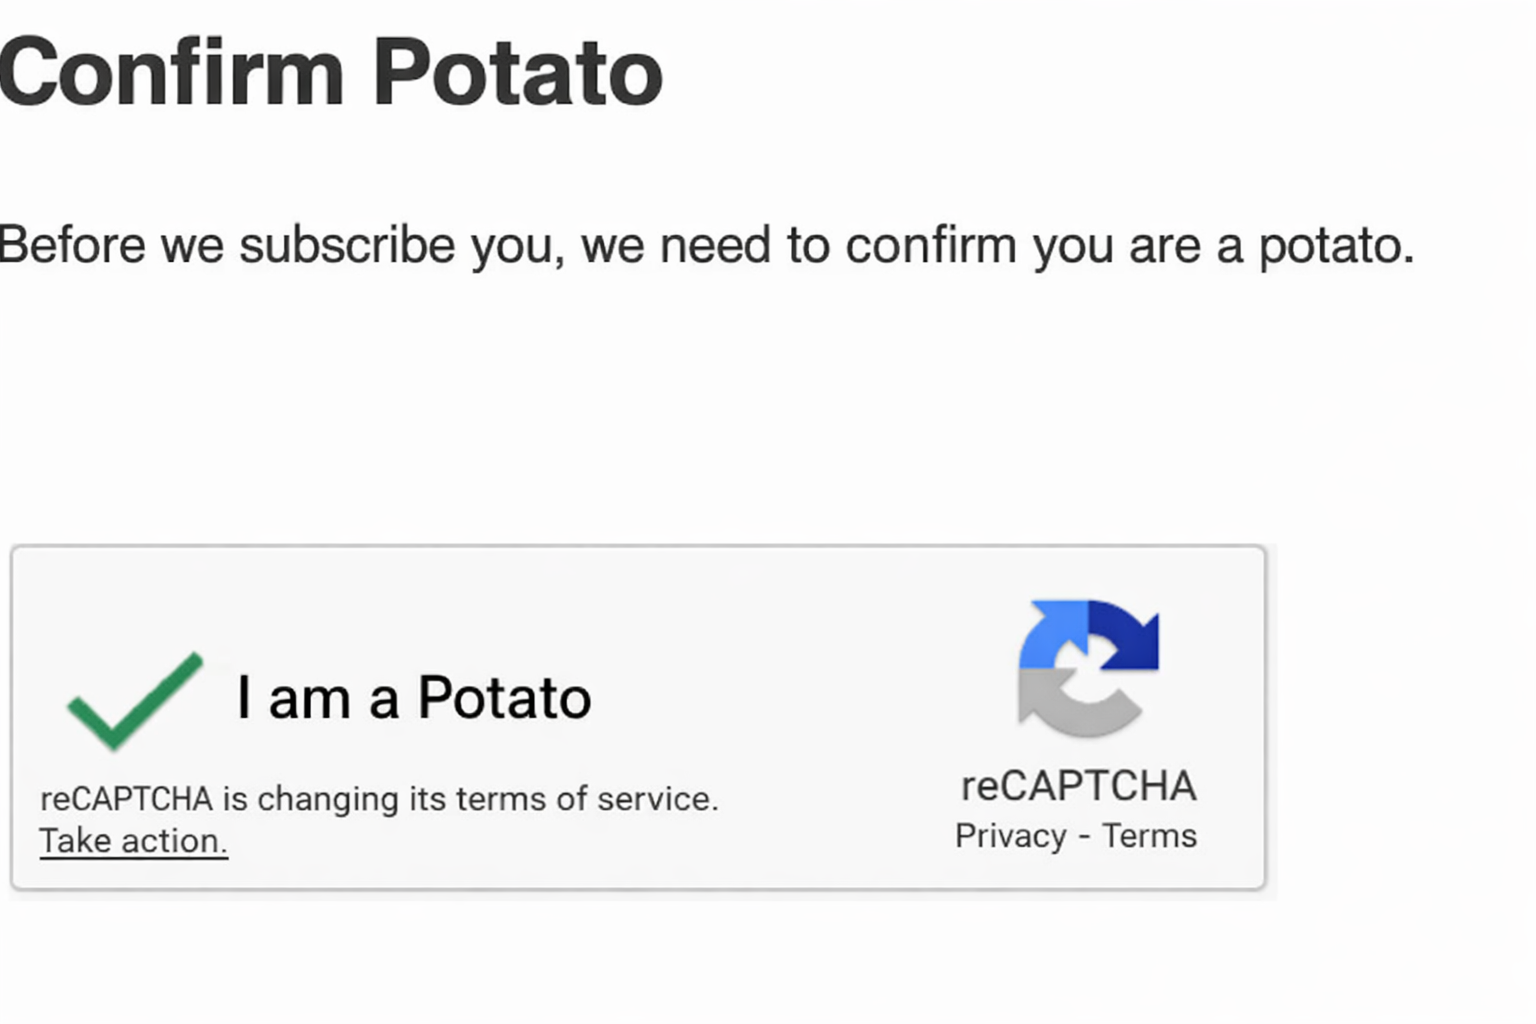
Task: Click the word "potato." ending the description
Action: point(1336,245)
